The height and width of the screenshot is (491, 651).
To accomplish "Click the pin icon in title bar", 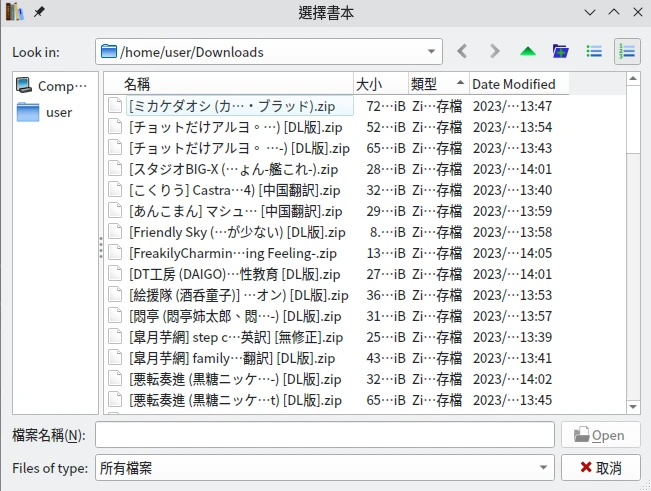I will point(39,12).
